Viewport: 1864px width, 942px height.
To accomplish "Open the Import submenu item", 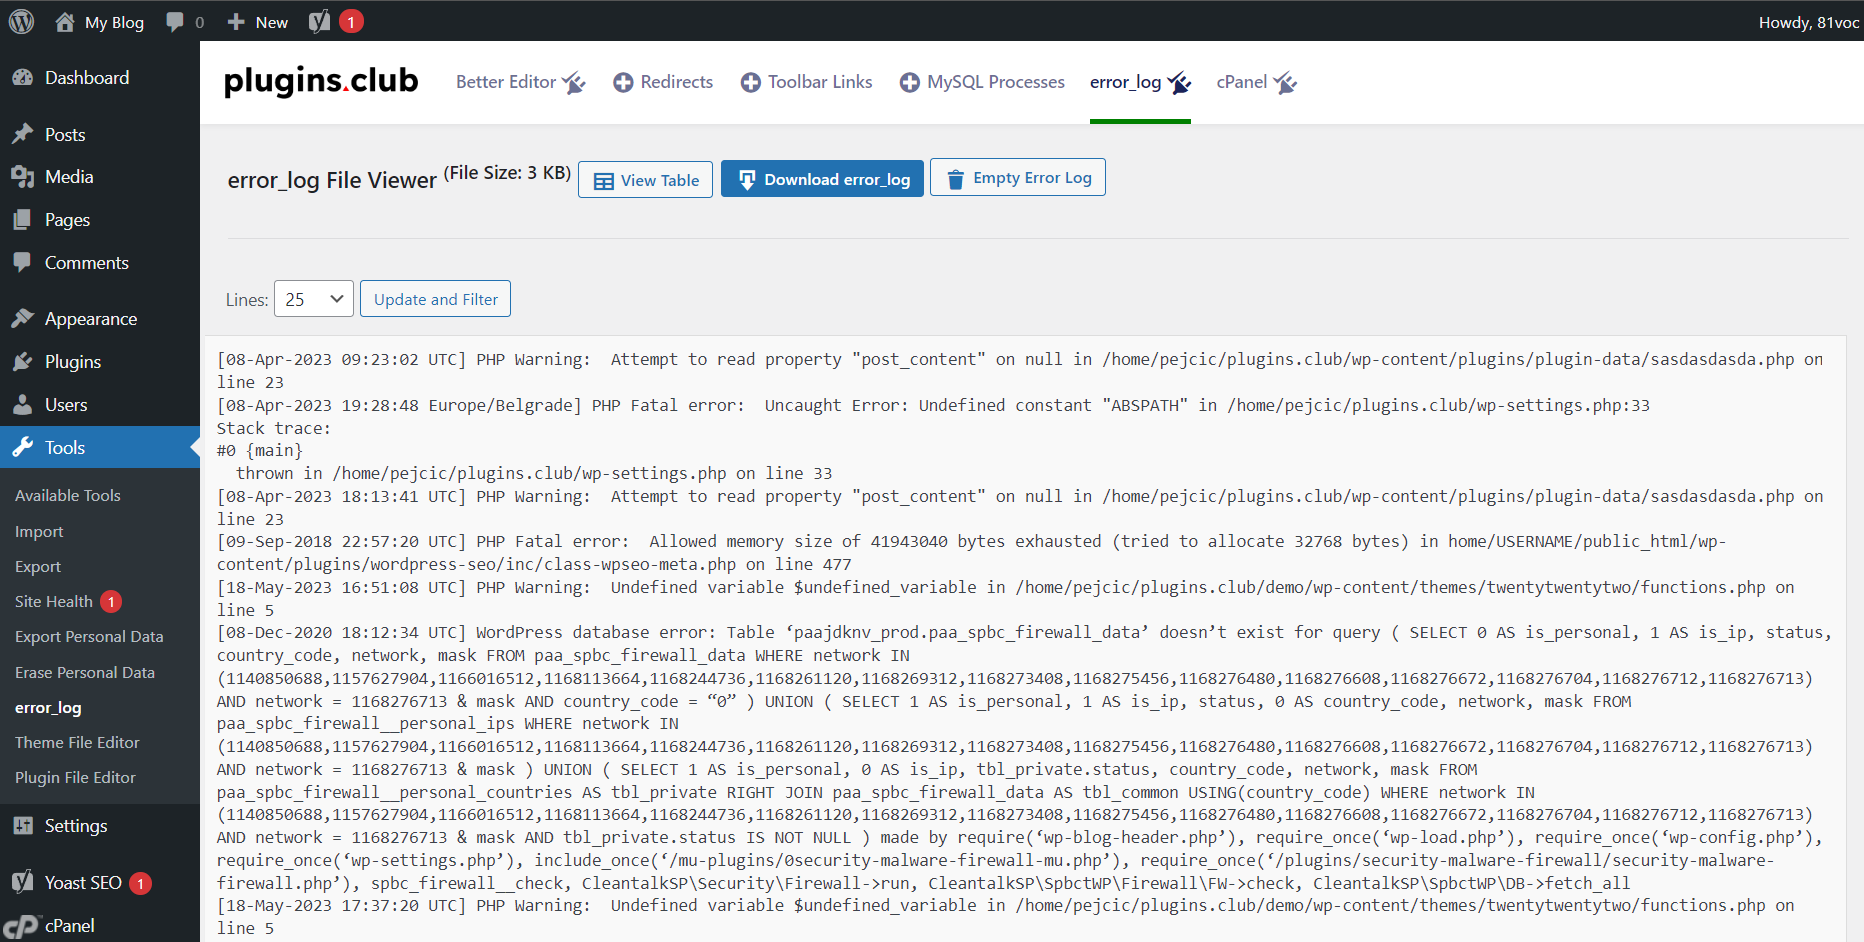I will pos(39,532).
